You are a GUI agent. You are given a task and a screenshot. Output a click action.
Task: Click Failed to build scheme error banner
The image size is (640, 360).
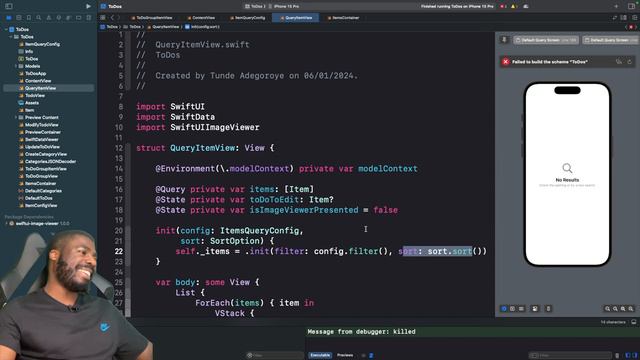(x=568, y=62)
